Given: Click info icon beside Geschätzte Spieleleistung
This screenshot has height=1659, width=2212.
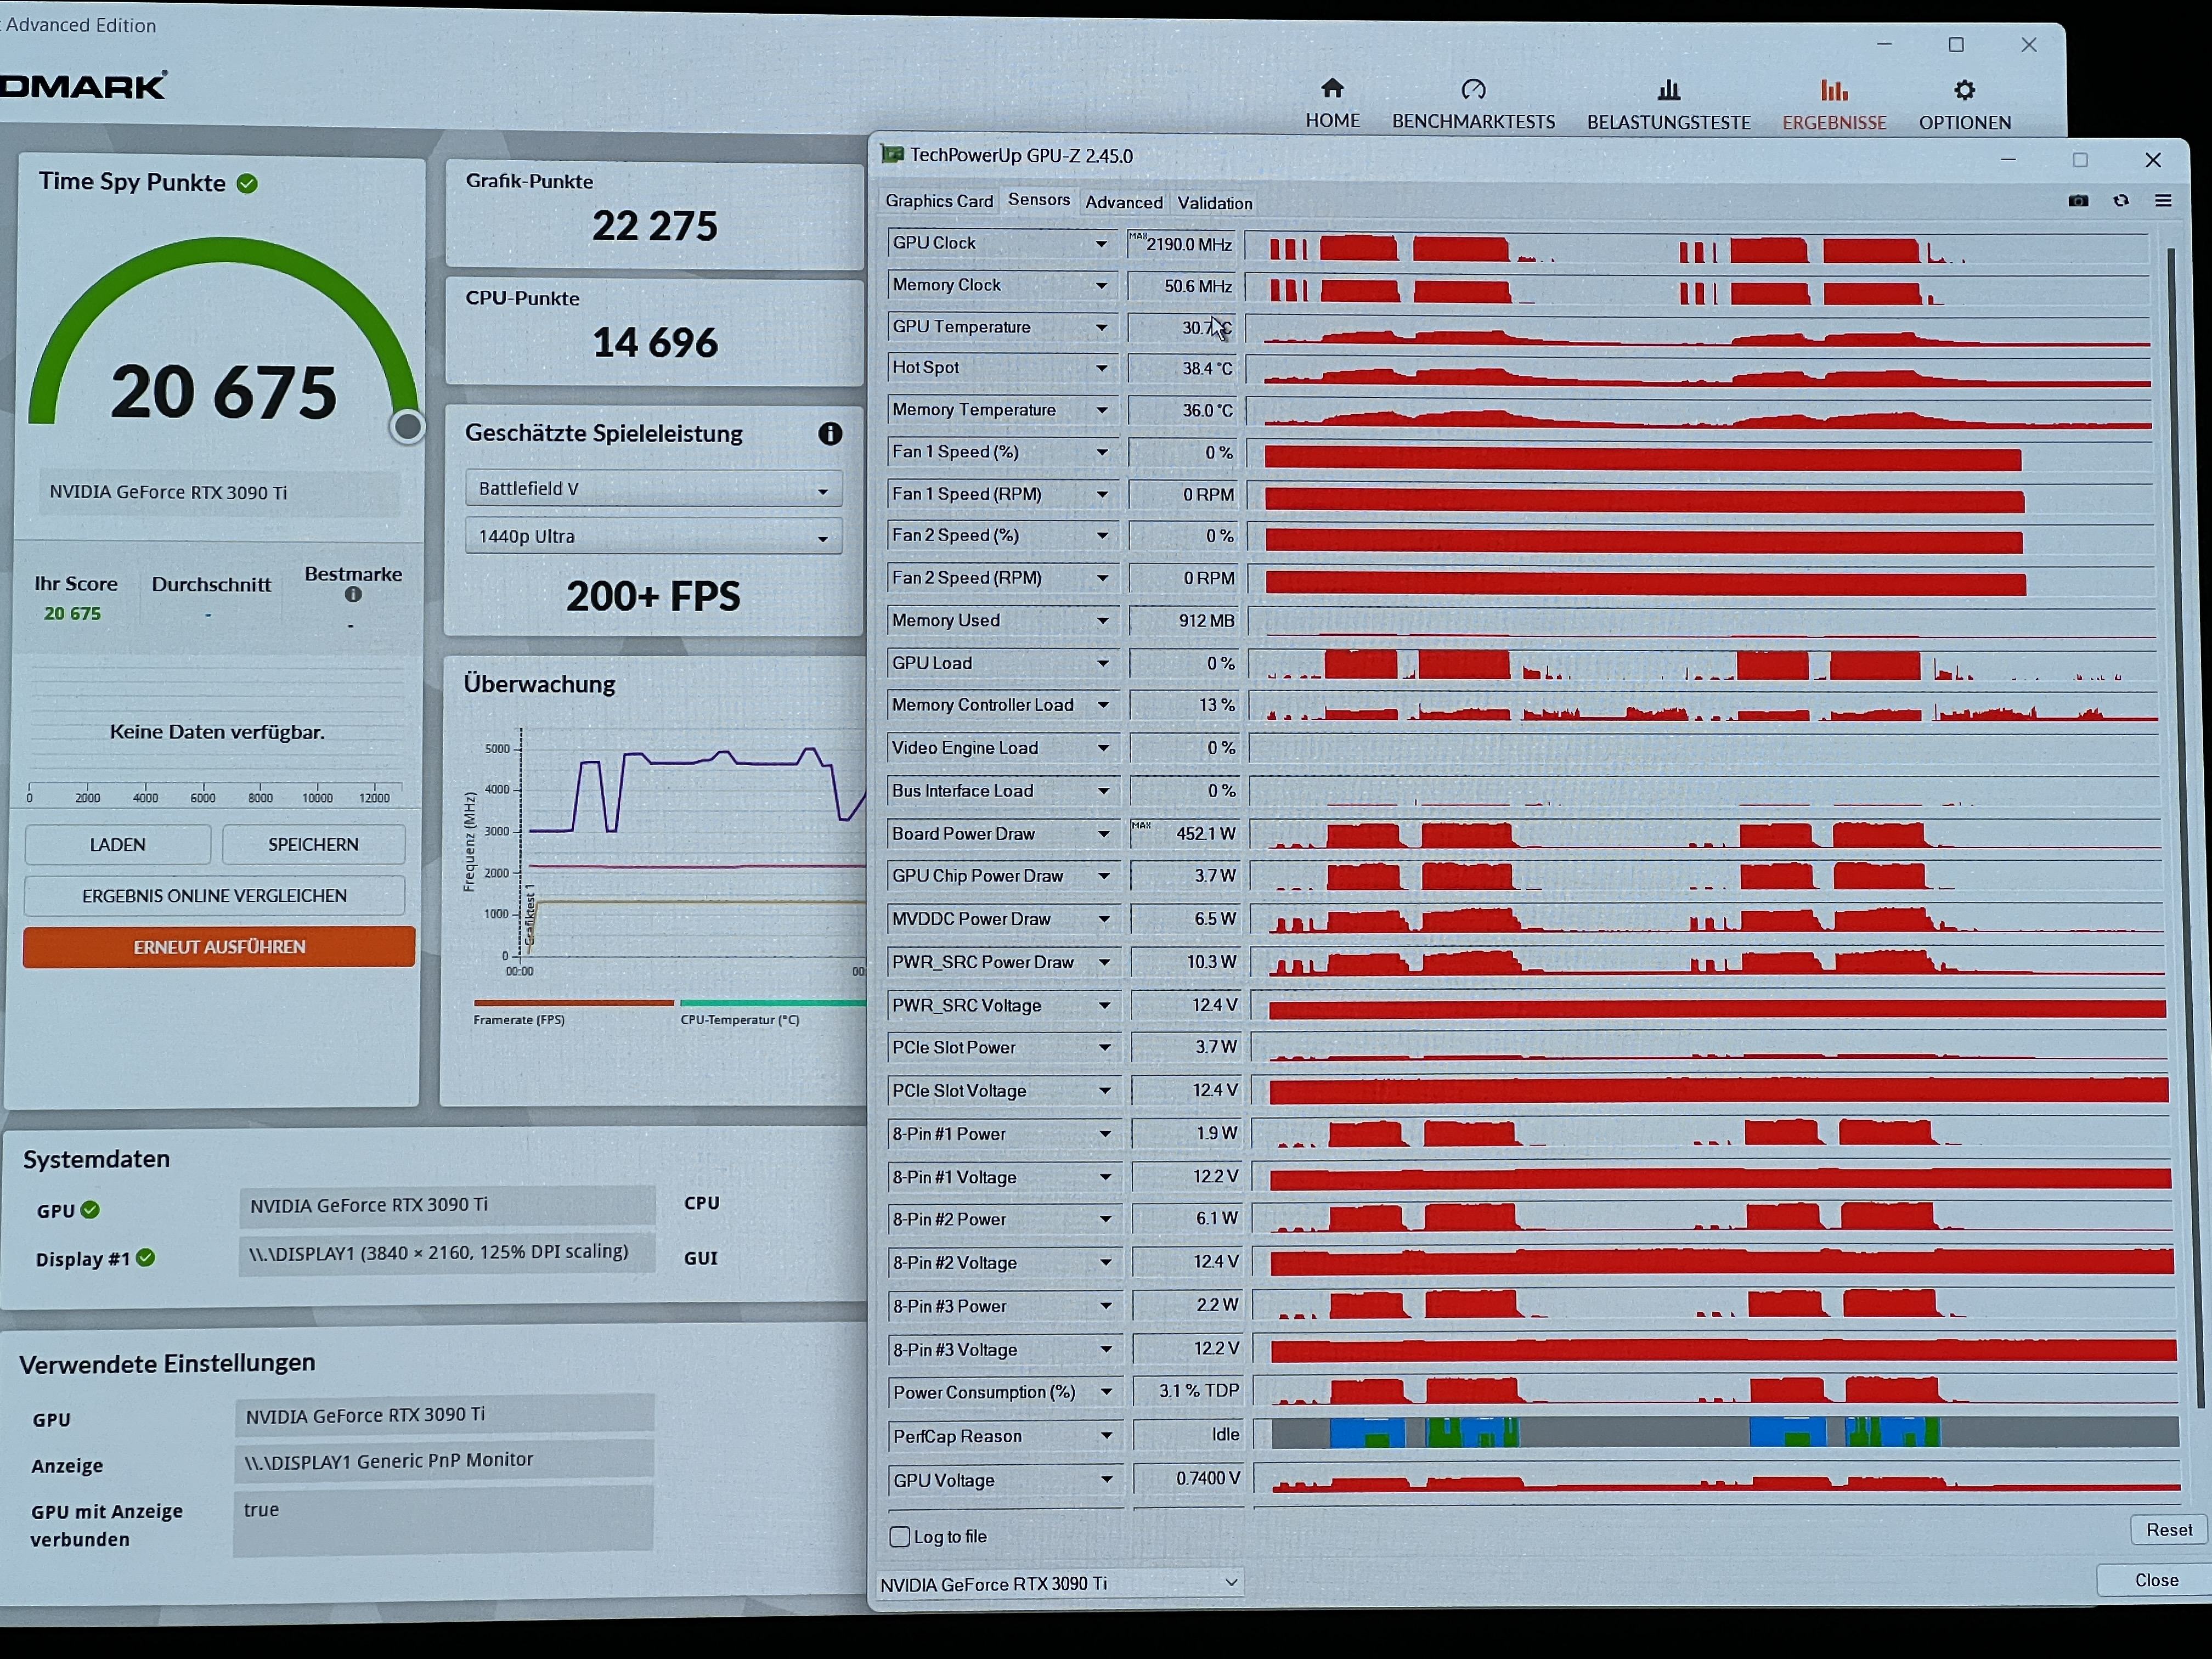Looking at the screenshot, I should [x=830, y=433].
